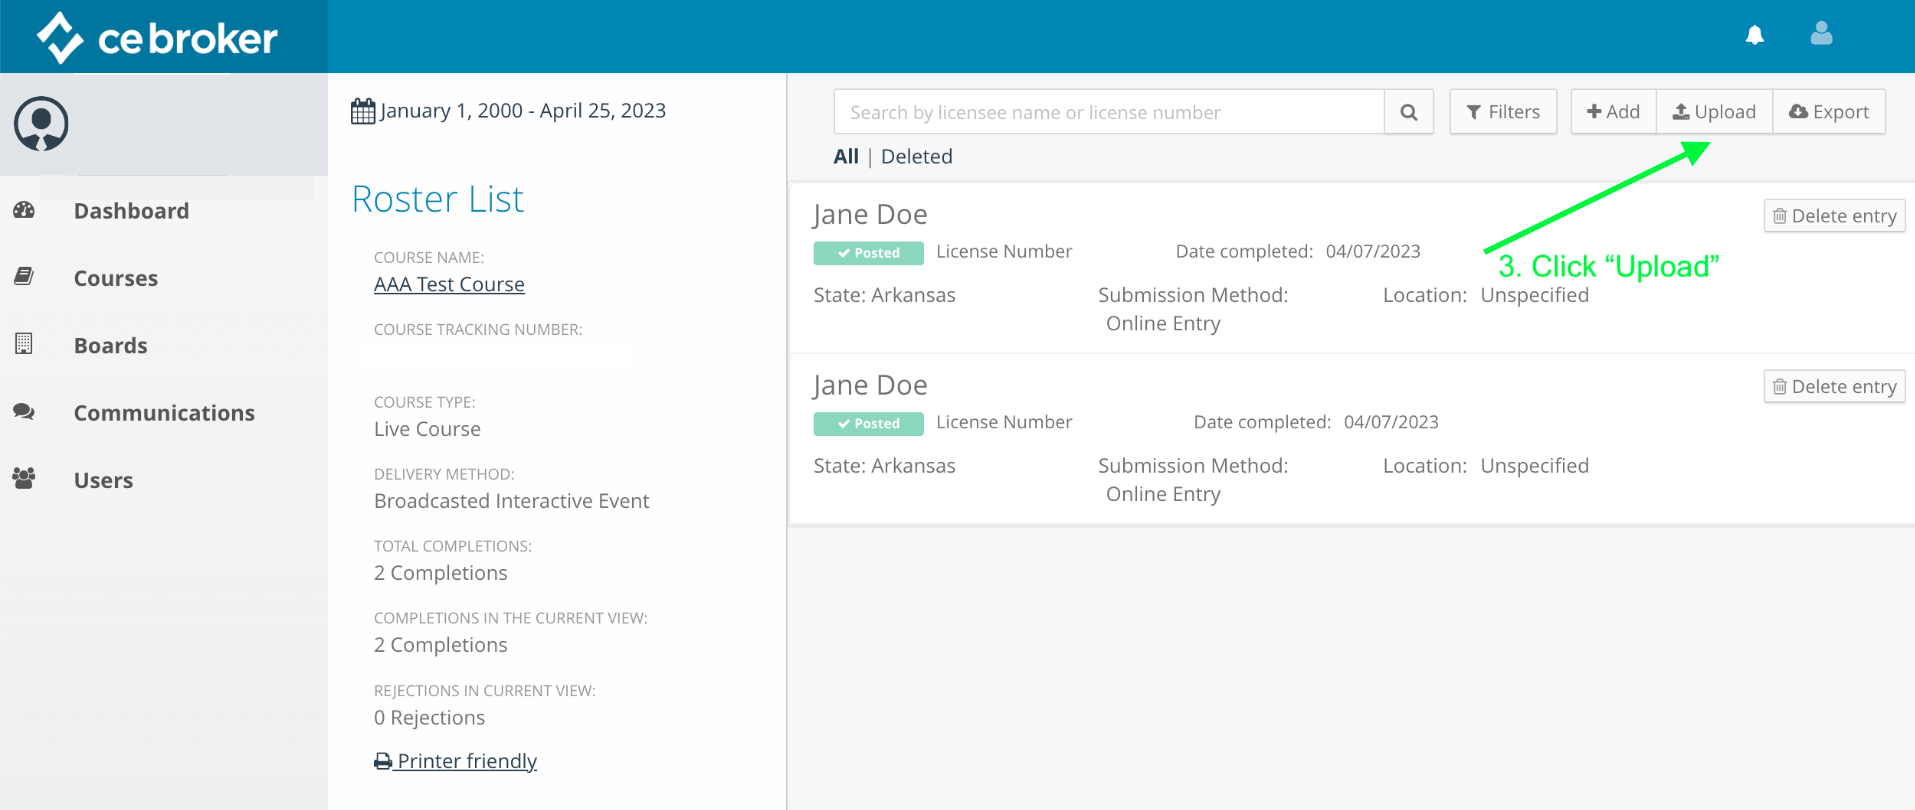1915x810 pixels.
Task: Switch to the Deleted tab
Action: pos(916,157)
